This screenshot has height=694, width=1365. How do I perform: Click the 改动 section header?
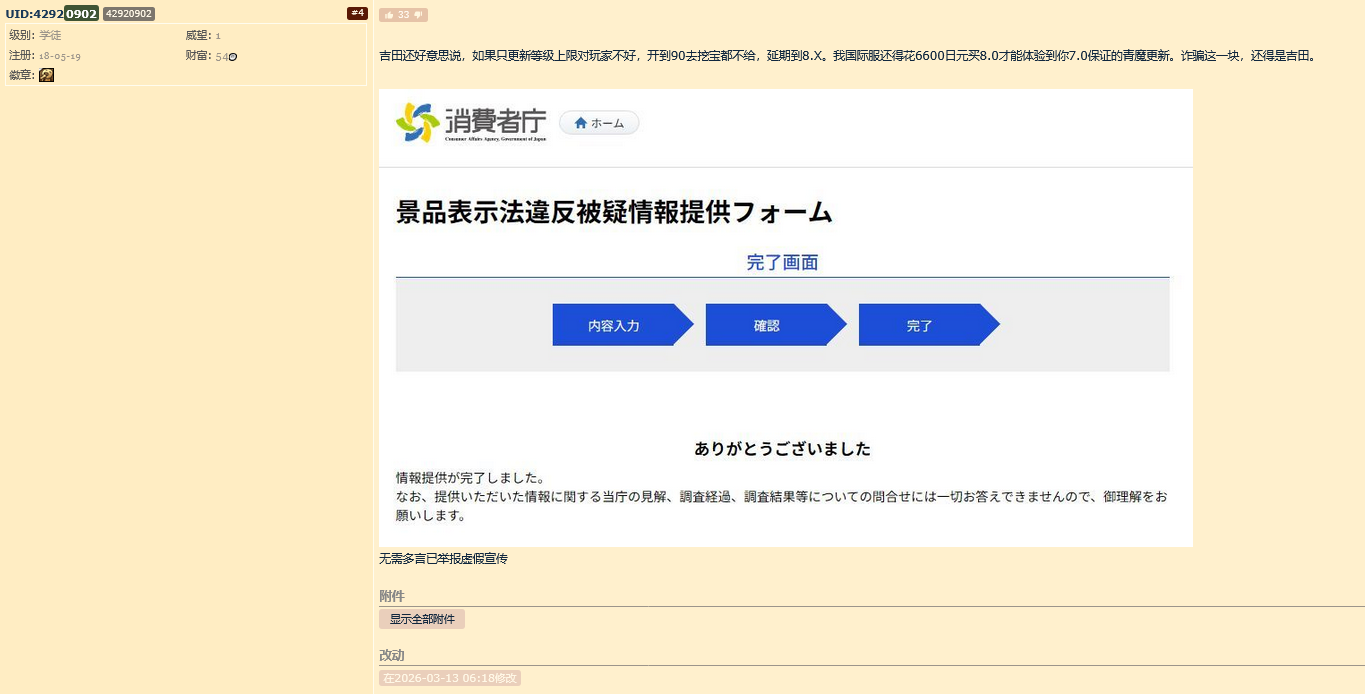click(x=392, y=655)
